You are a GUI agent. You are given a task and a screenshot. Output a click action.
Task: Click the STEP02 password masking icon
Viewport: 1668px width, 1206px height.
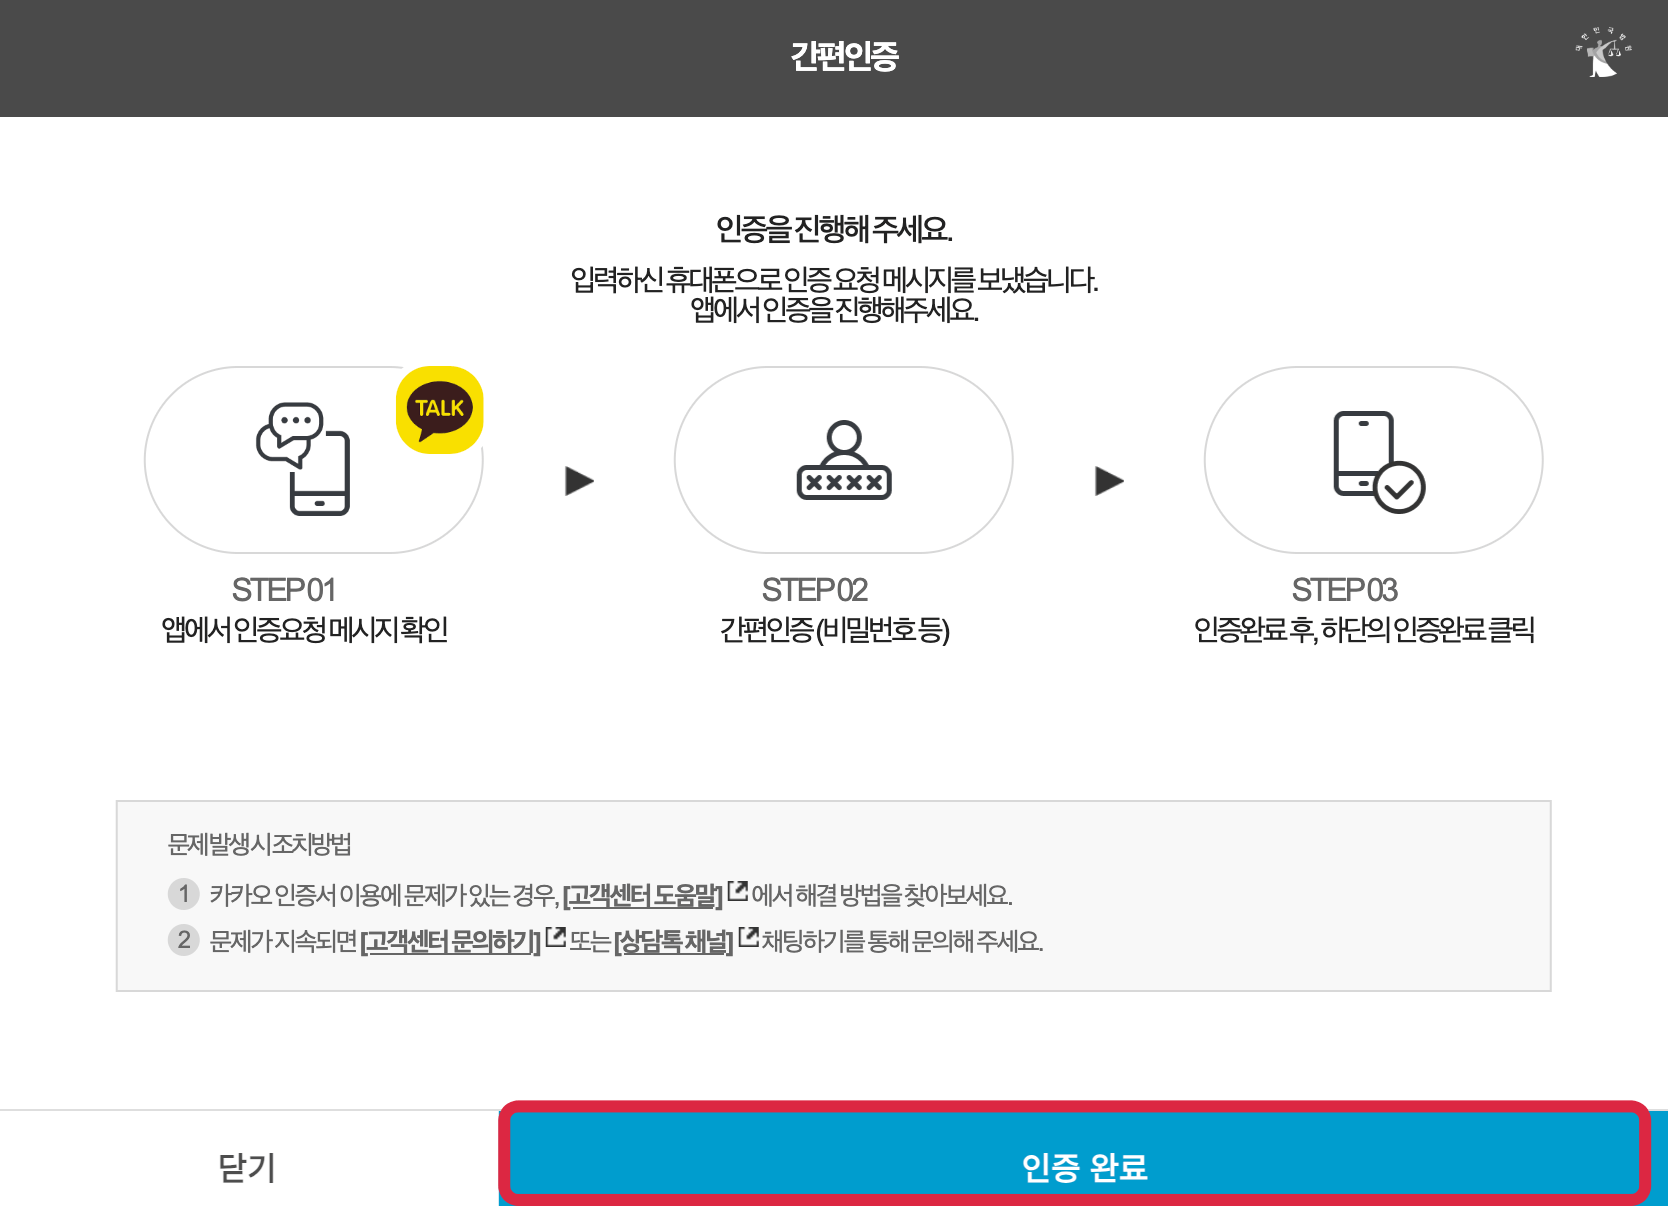click(x=843, y=460)
